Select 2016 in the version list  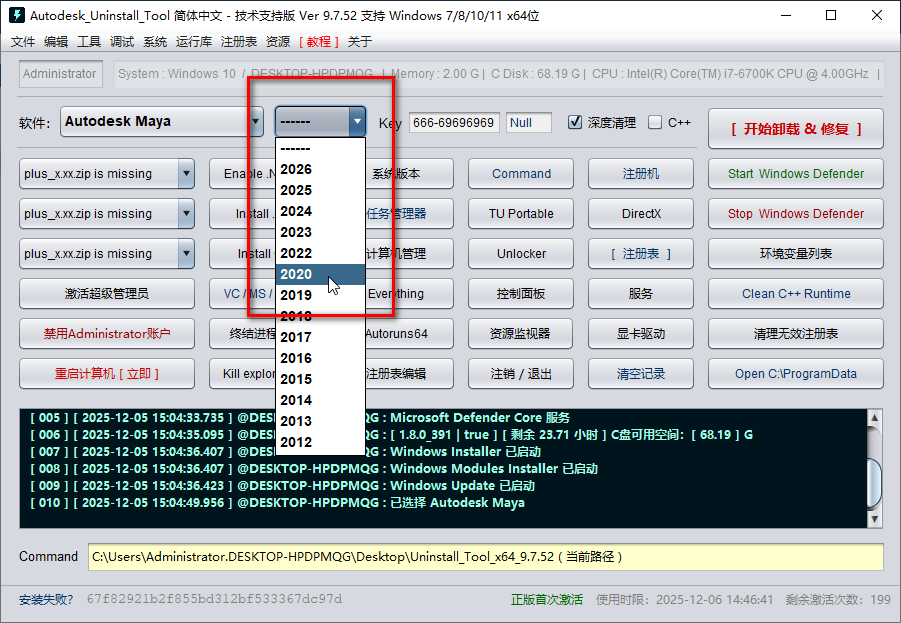[x=320, y=358]
